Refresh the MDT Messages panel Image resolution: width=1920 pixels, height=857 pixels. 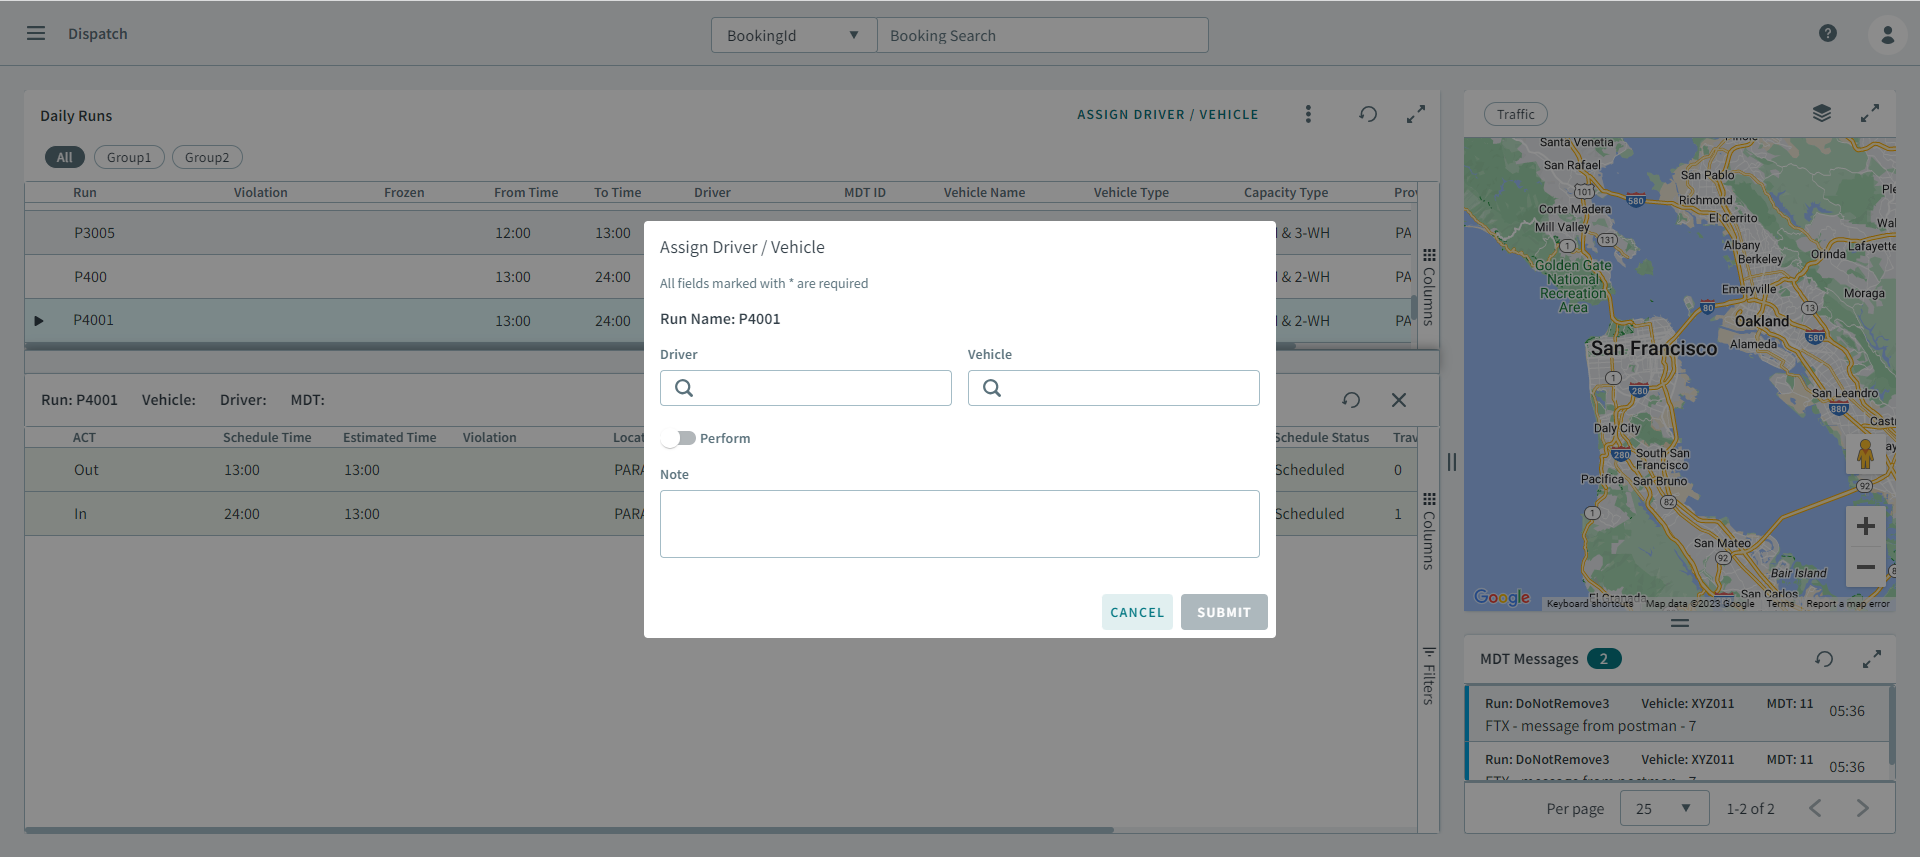pos(1824,659)
